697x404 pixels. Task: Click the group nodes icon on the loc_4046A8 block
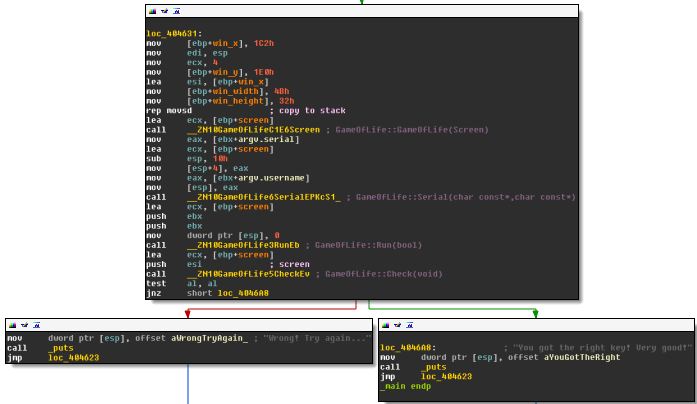tap(409, 325)
